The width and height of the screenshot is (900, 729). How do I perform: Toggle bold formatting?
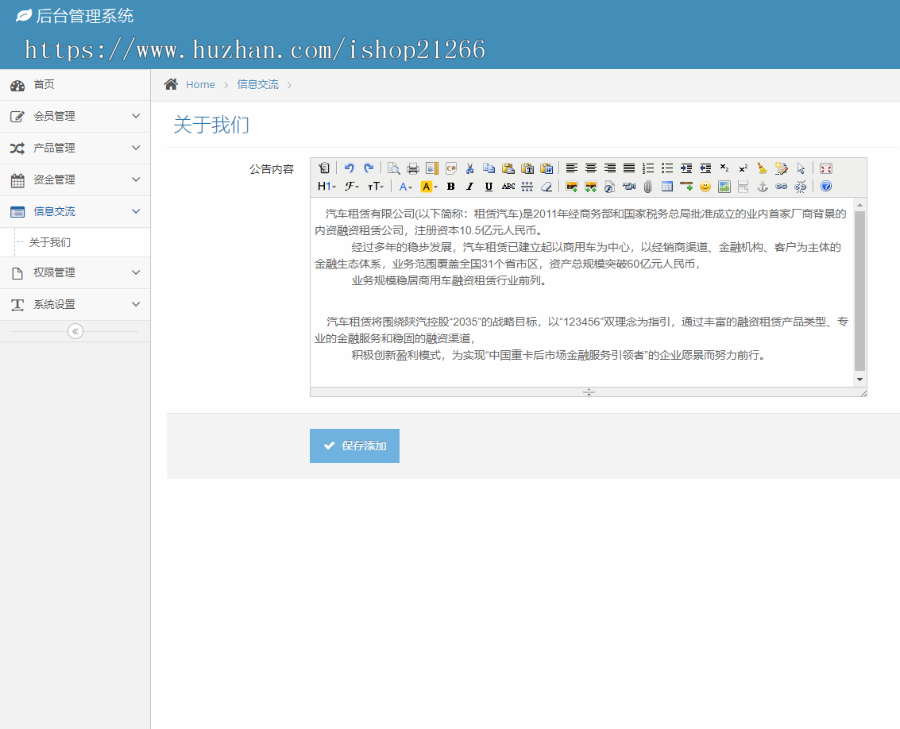(x=450, y=186)
